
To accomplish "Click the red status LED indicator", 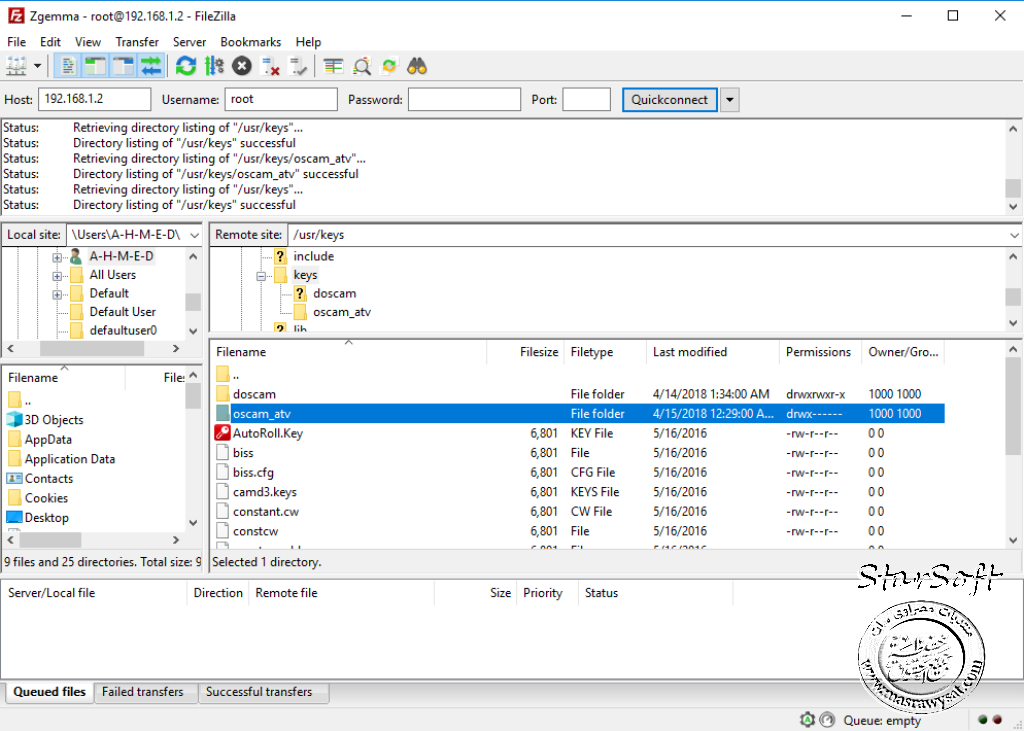I will [998, 720].
